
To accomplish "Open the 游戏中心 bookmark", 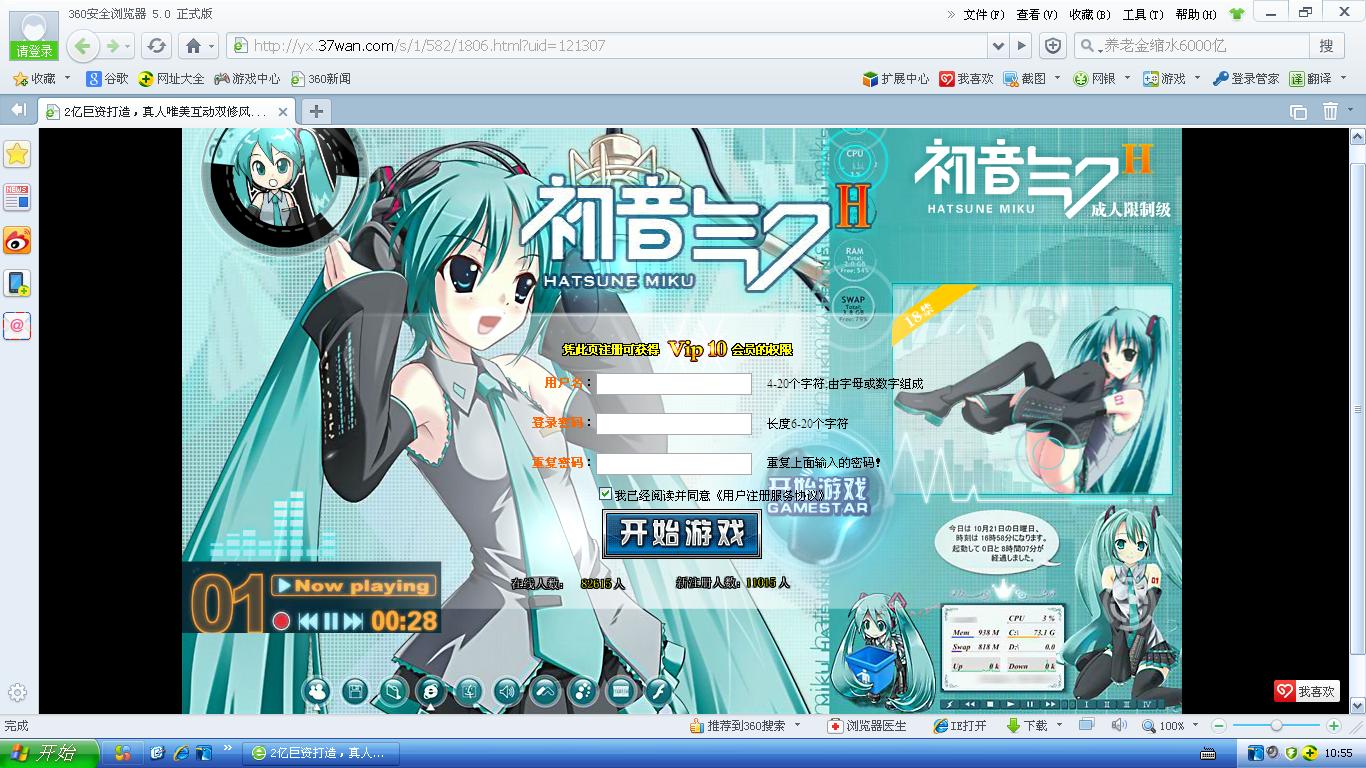I will (x=247, y=78).
